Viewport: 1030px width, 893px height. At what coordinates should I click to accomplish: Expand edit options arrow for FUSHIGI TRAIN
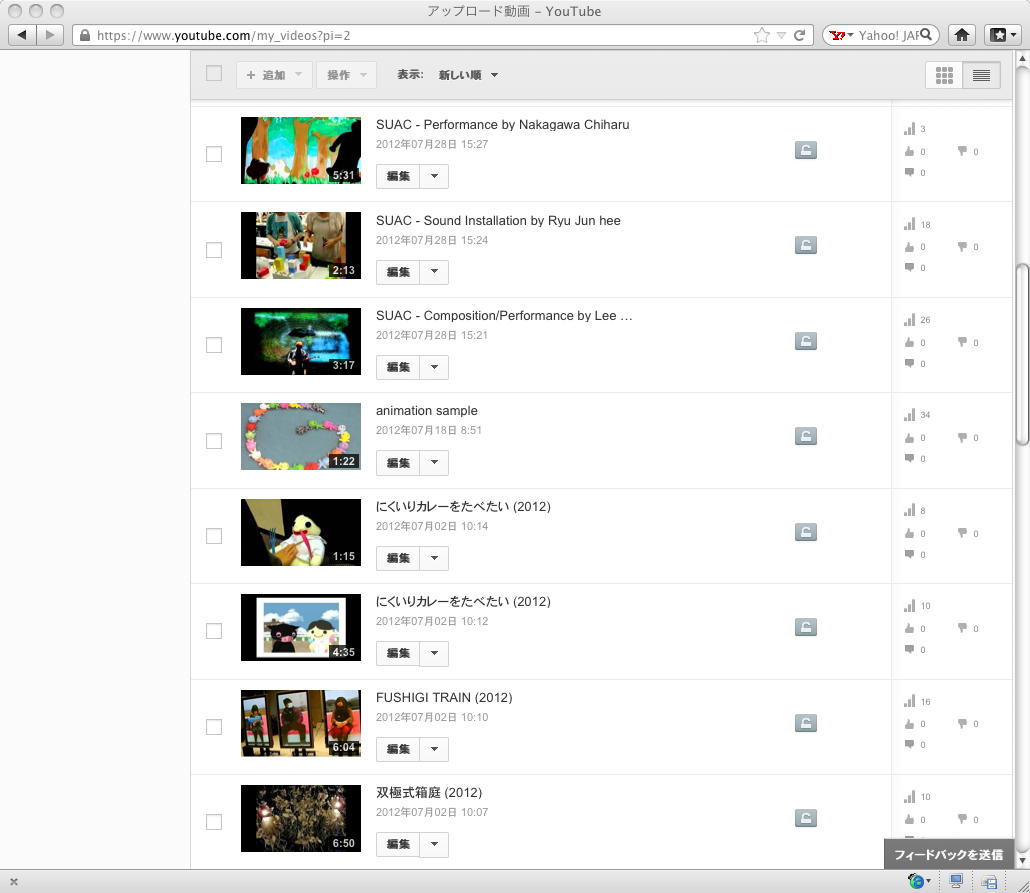tap(434, 749)
